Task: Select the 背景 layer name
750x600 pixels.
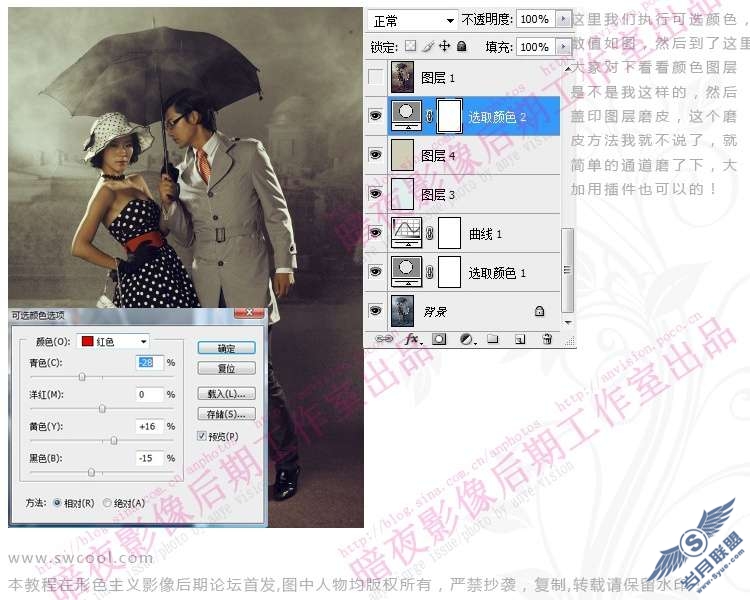Action: [x=435, y=312]
